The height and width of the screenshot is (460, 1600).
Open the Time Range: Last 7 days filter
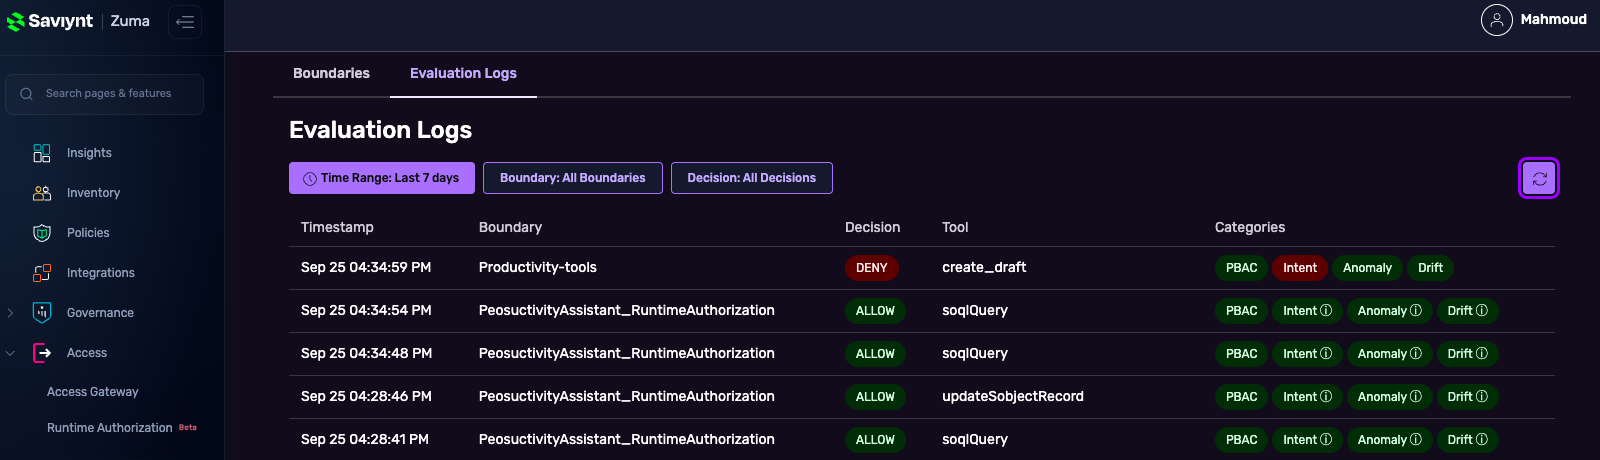click(x=382, y=178)
